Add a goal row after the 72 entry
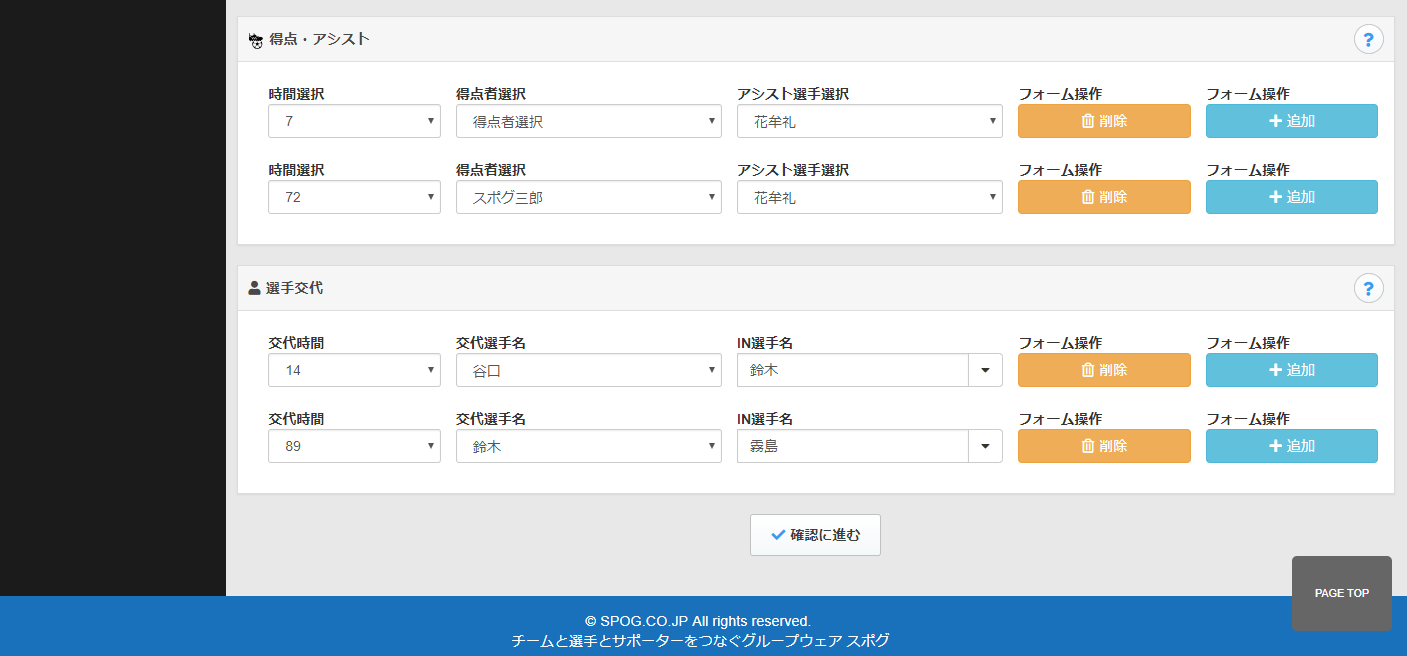This screenshot has height=656, width=1407. 1291,197
